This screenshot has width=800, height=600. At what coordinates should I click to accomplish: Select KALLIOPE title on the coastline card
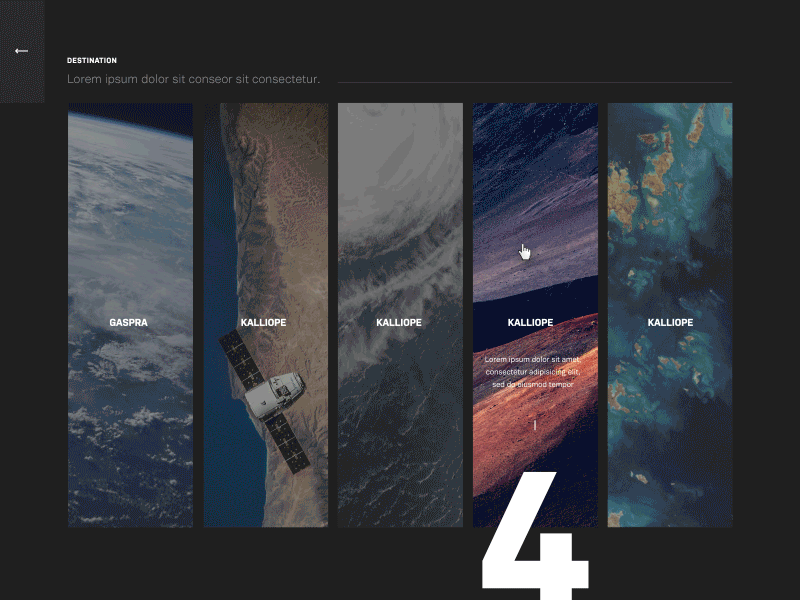(x=263, y=322)
